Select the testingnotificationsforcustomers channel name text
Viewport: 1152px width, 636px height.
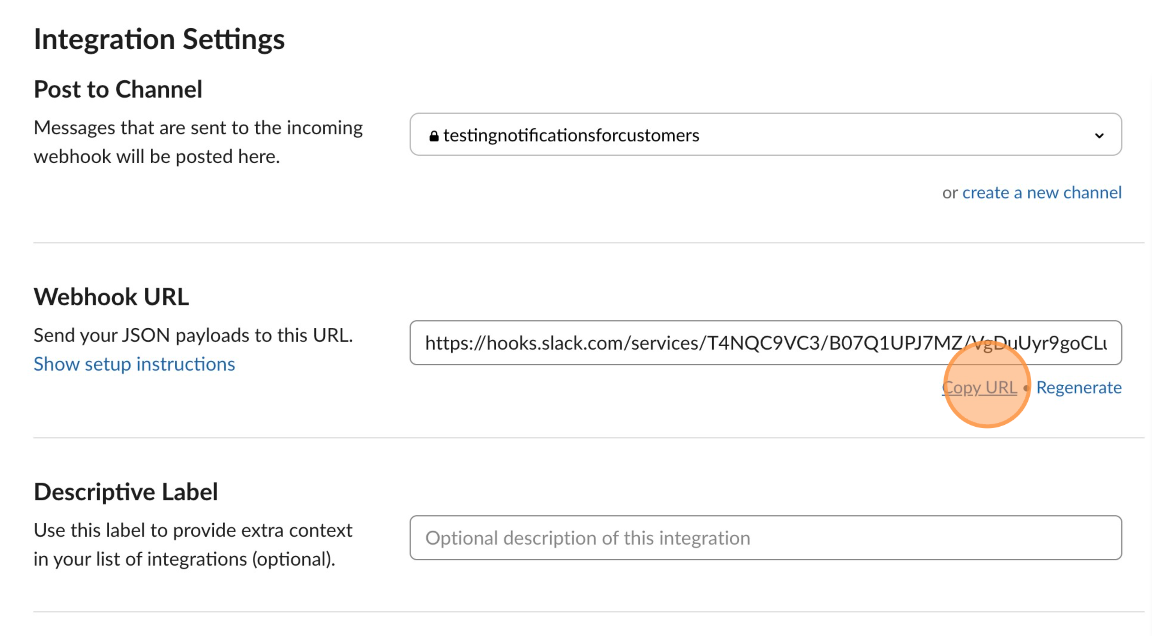pyautogui.click(x=571, y=135)
